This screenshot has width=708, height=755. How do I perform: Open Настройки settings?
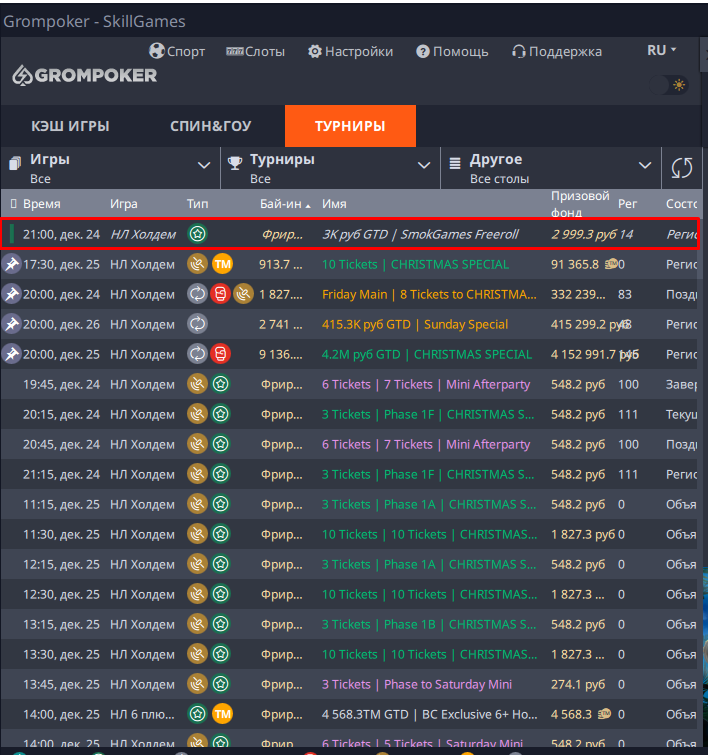pyautogui.click(x=350, y=51)
